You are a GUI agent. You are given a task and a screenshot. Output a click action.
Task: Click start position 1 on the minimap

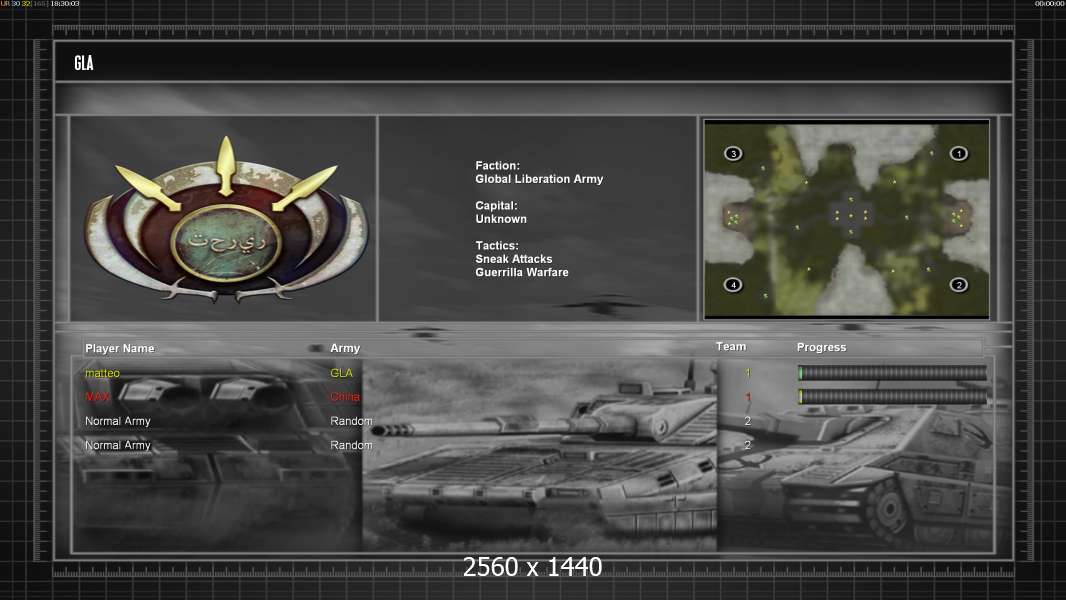[x=958, y=154]
